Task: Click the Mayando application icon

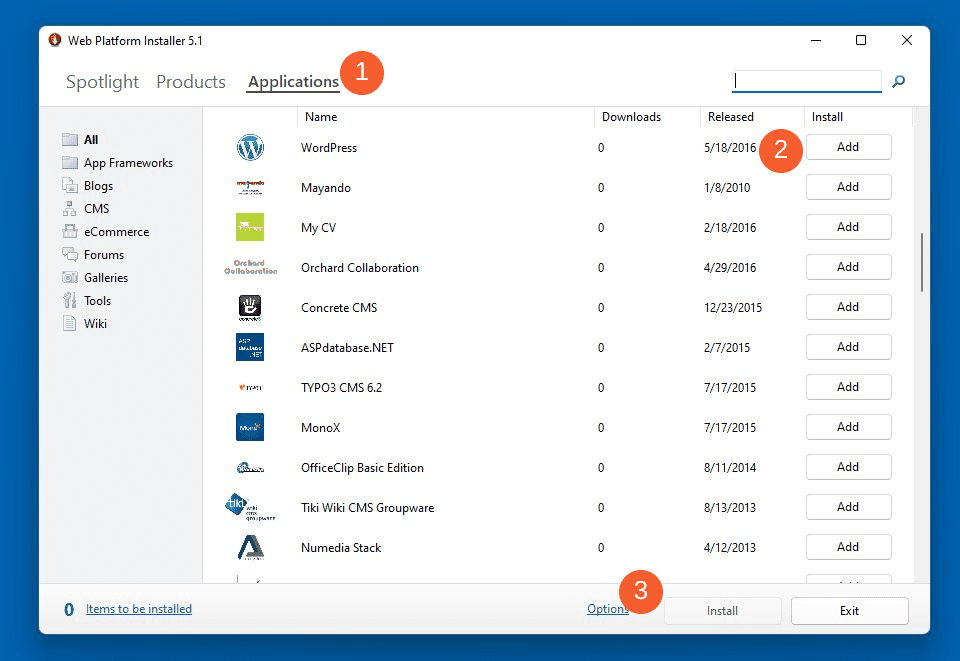Action: [250, 187]
